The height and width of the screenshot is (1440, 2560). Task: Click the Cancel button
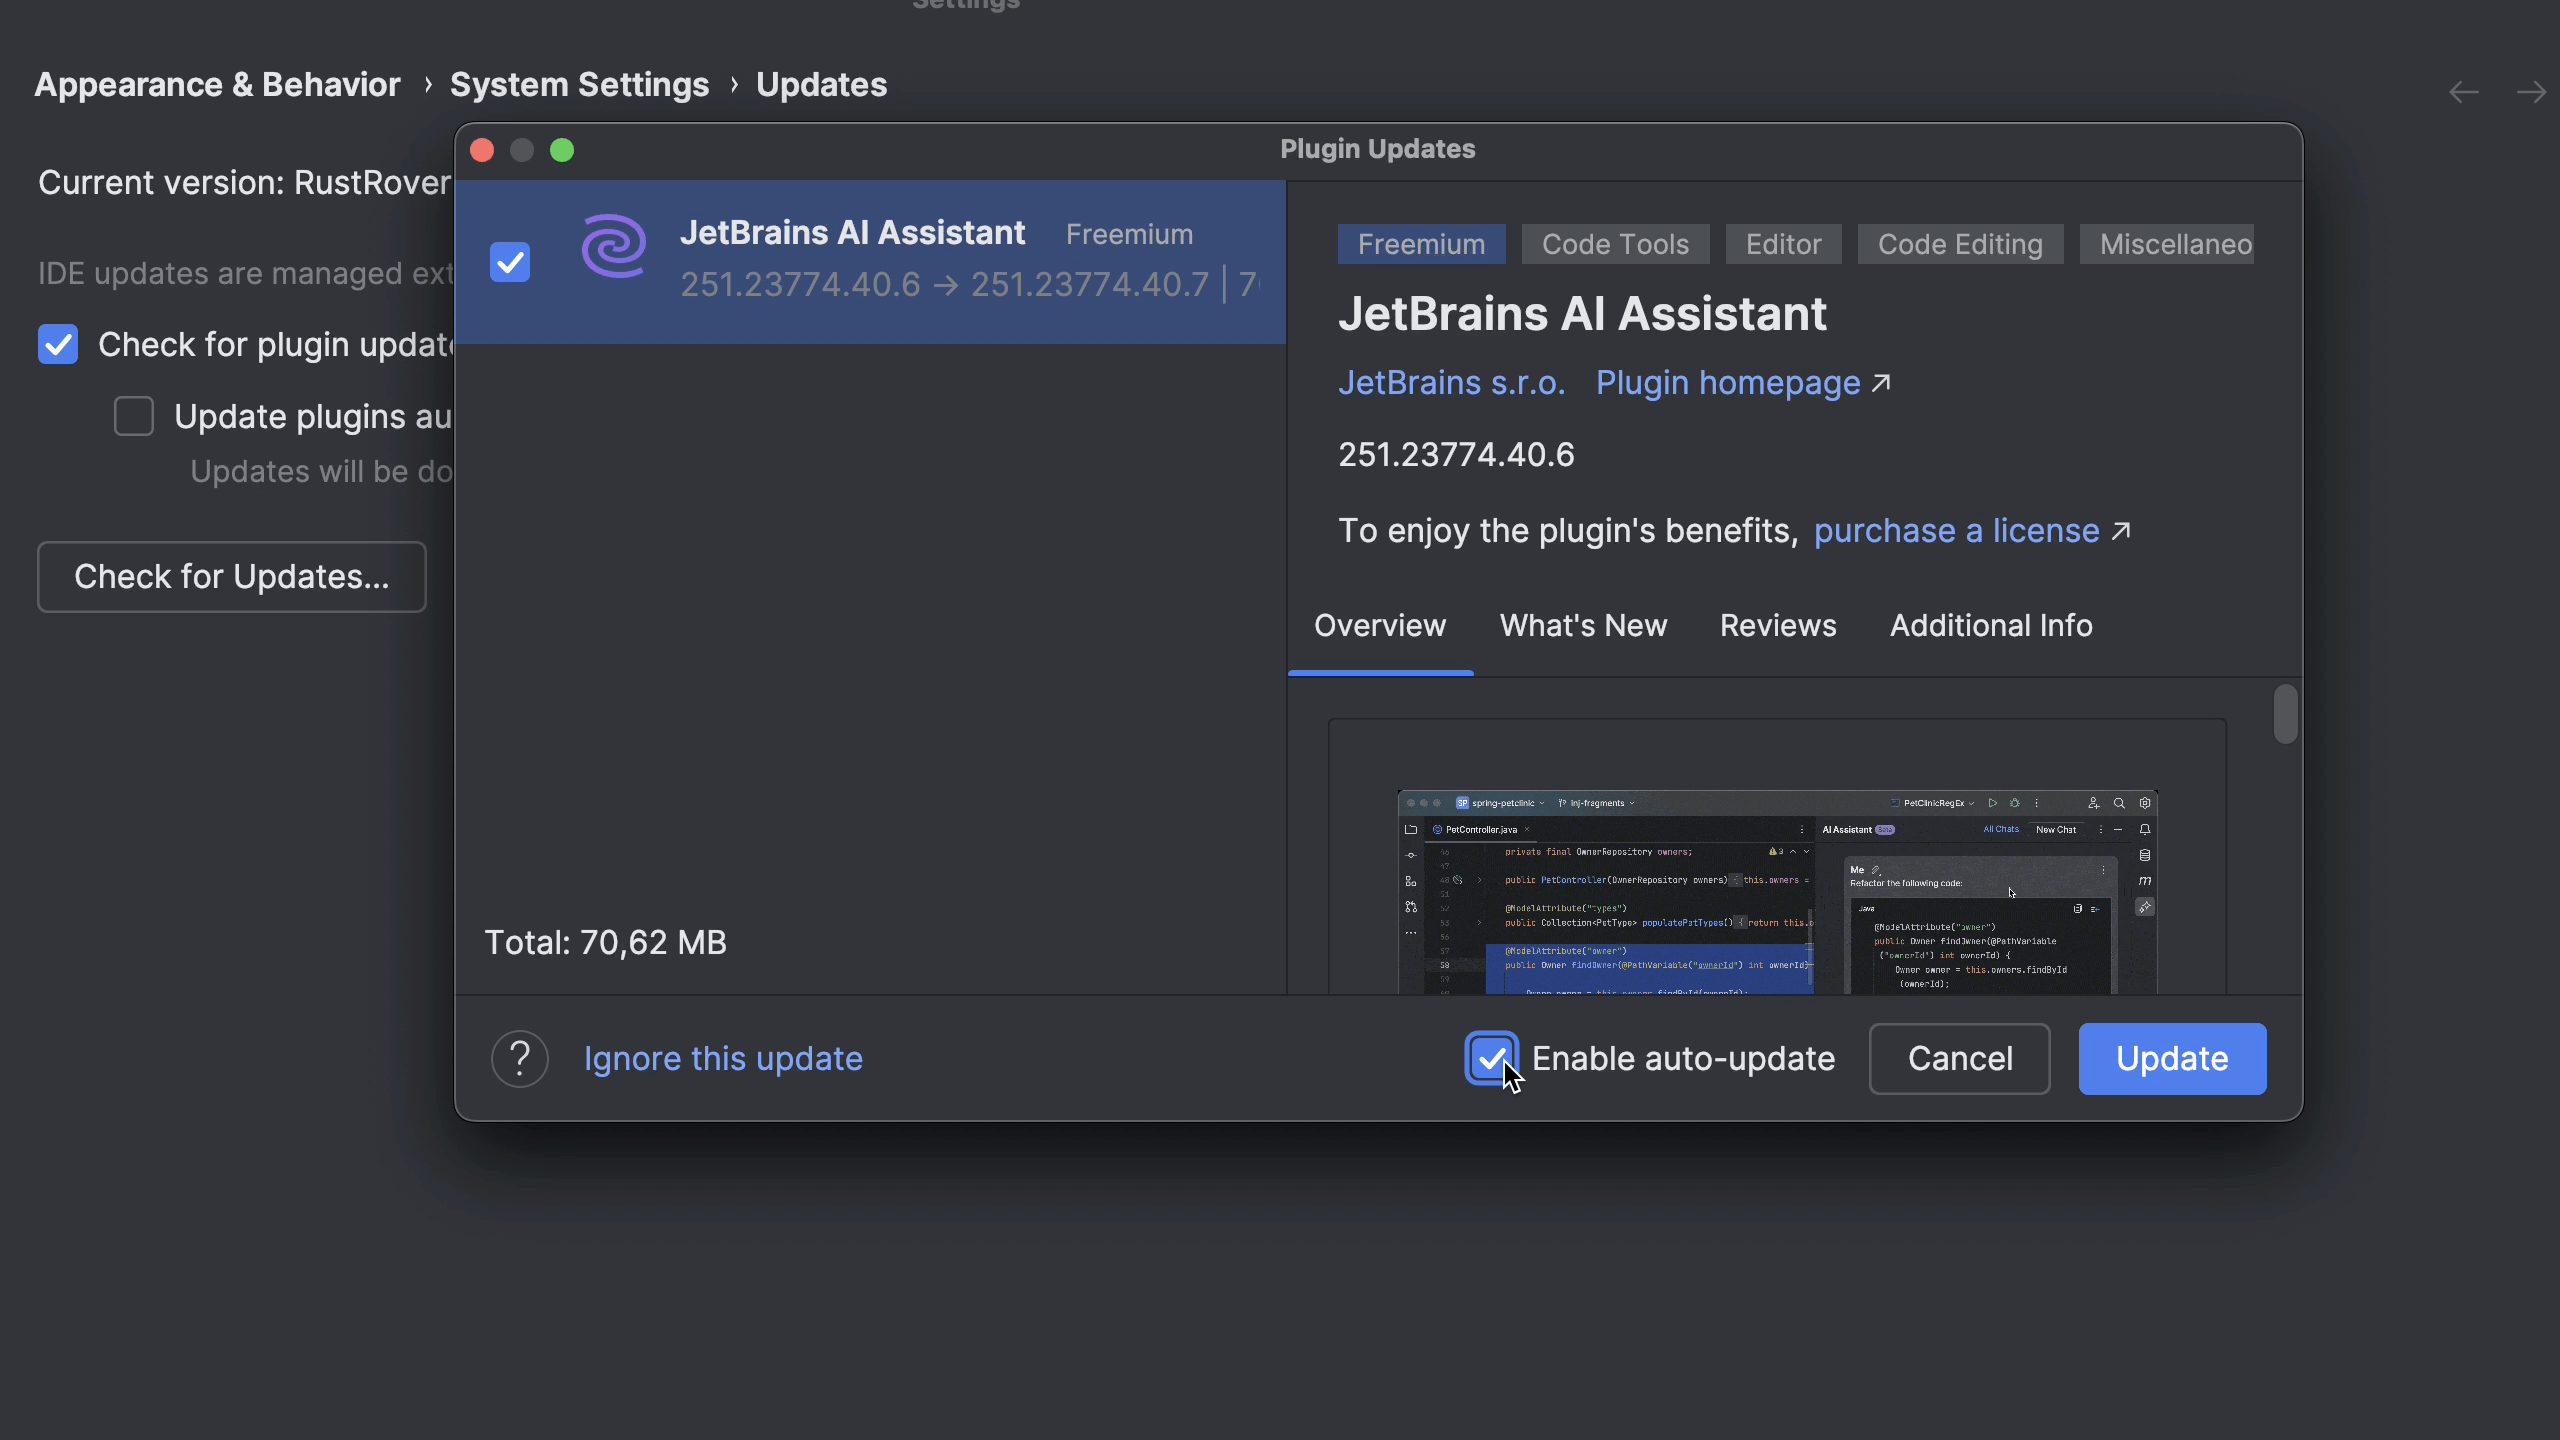coord(1959,1058)
